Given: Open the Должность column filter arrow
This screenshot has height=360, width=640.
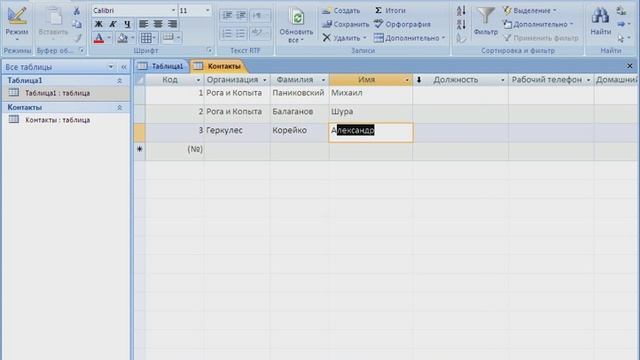Looking at the screenshot, I should 502,80.
